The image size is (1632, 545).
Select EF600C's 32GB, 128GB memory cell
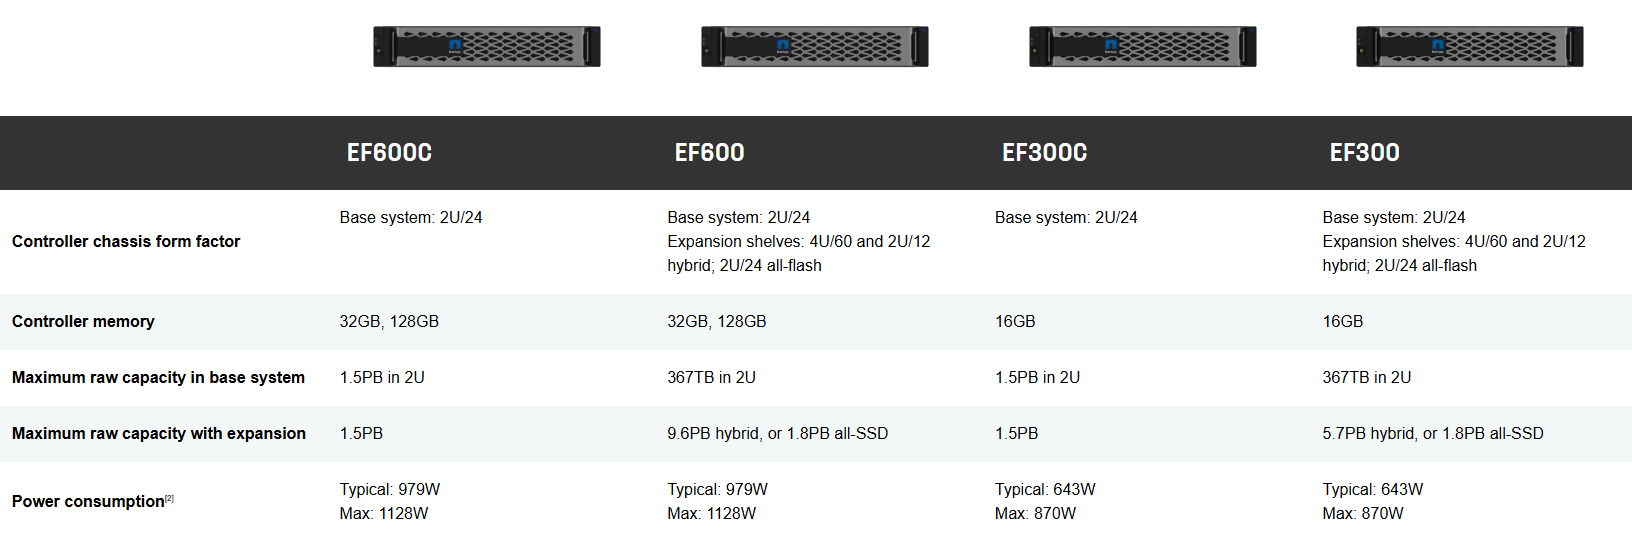(x=389, y=321)
